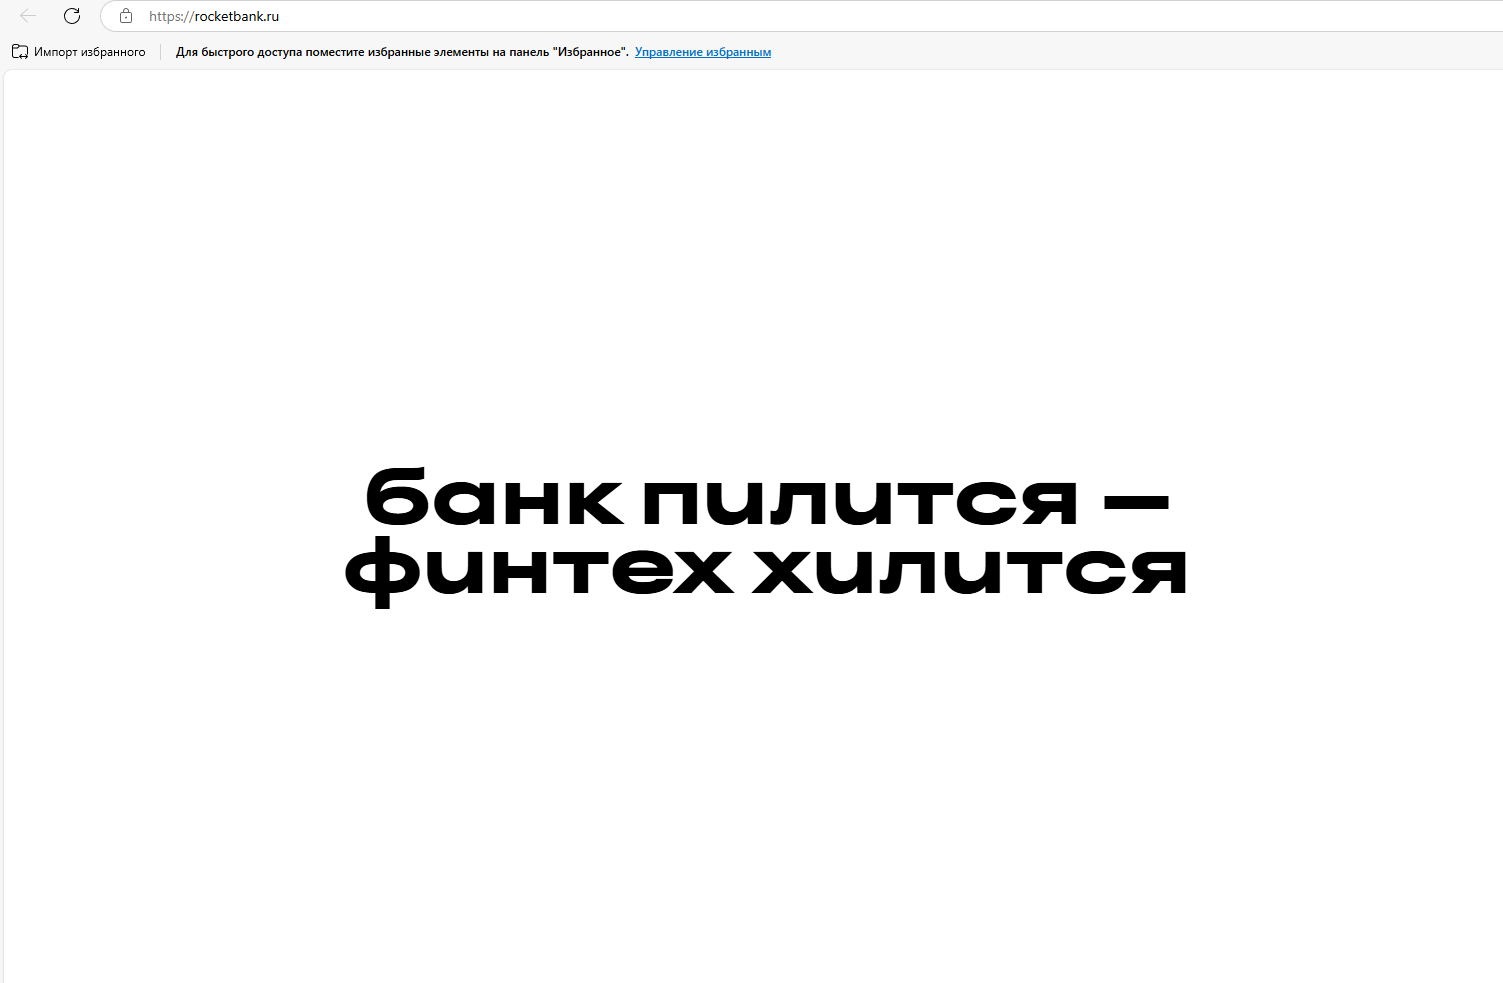Click the word "Избранное" in the hint text
The height and width of the screenshot is (983, 1503).
pos(589,52)
